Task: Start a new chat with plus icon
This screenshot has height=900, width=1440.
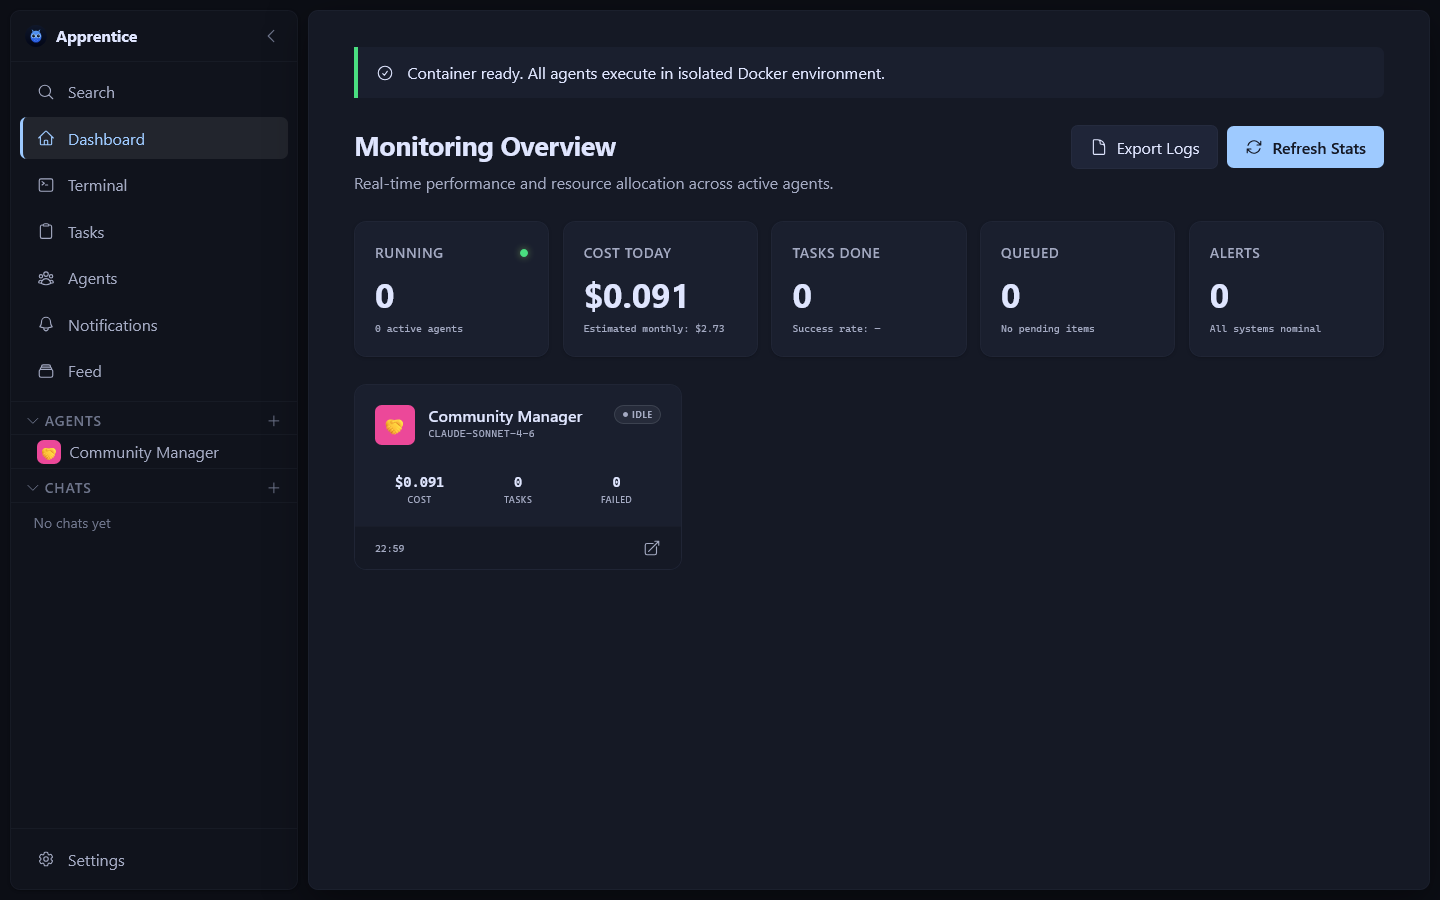Action: (274, 488)
